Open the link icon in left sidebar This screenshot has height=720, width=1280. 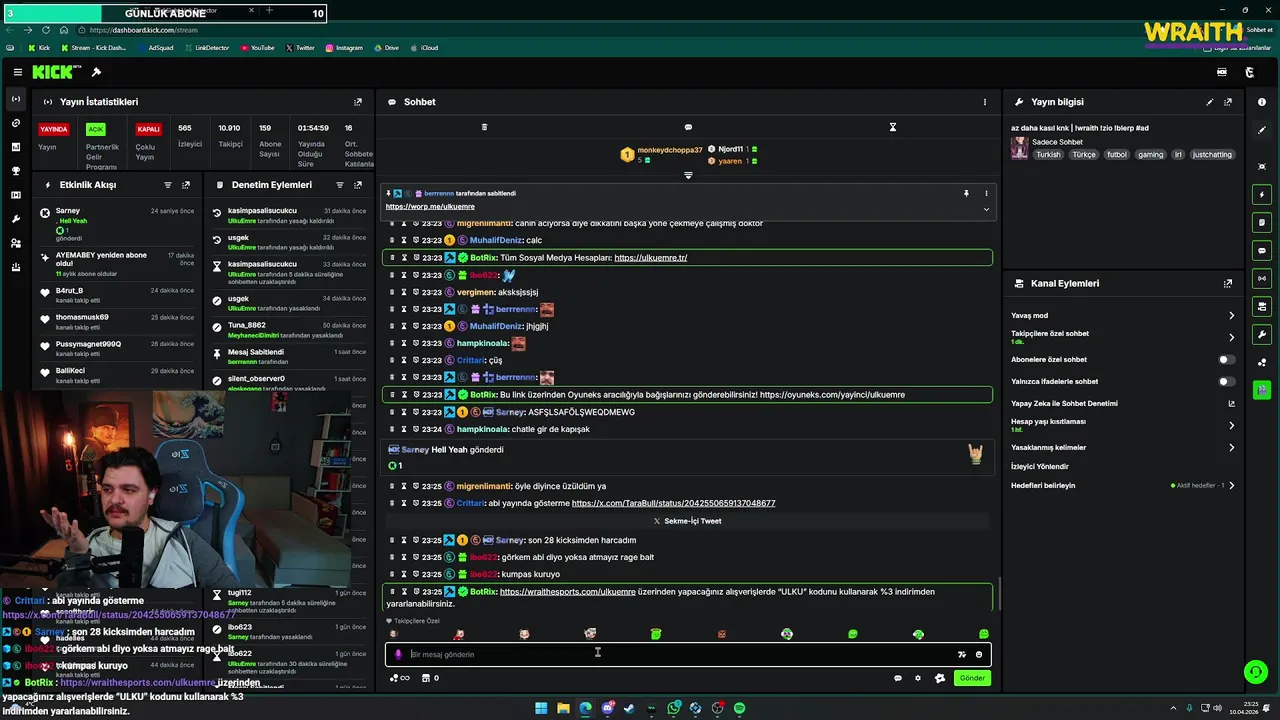tap(15, 123)
